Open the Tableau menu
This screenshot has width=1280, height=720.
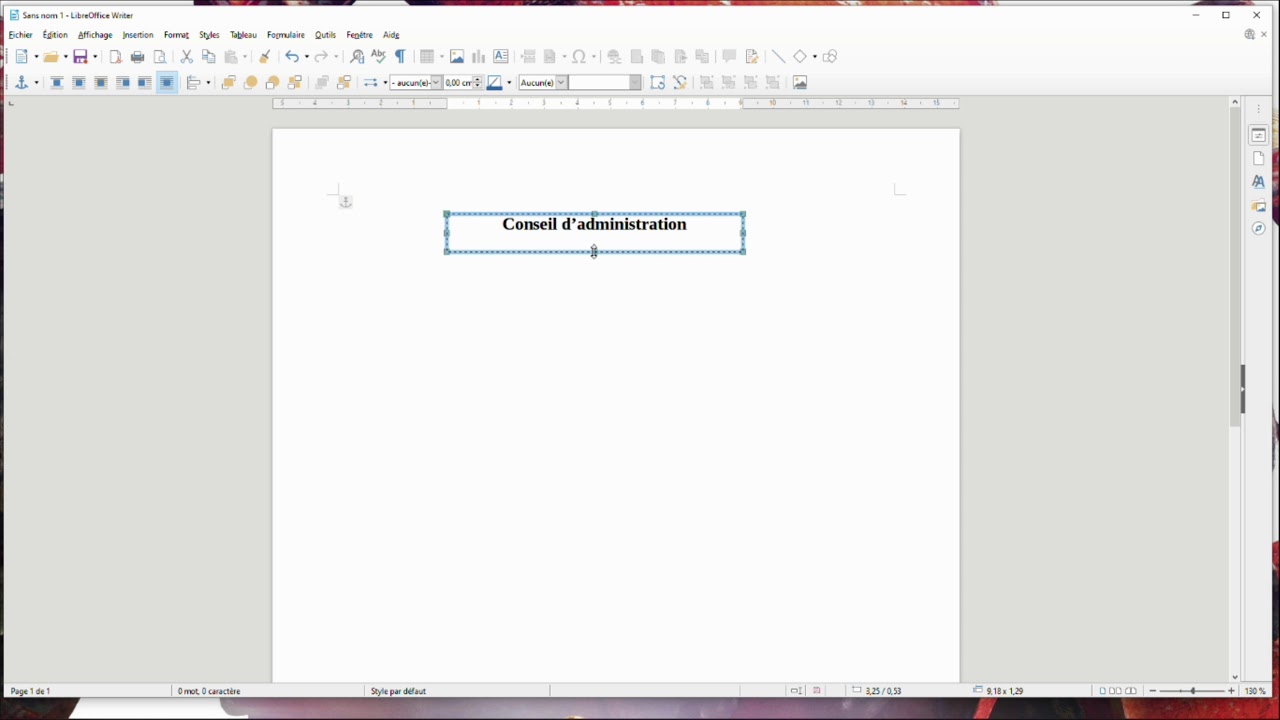click(x=243, y=35)
